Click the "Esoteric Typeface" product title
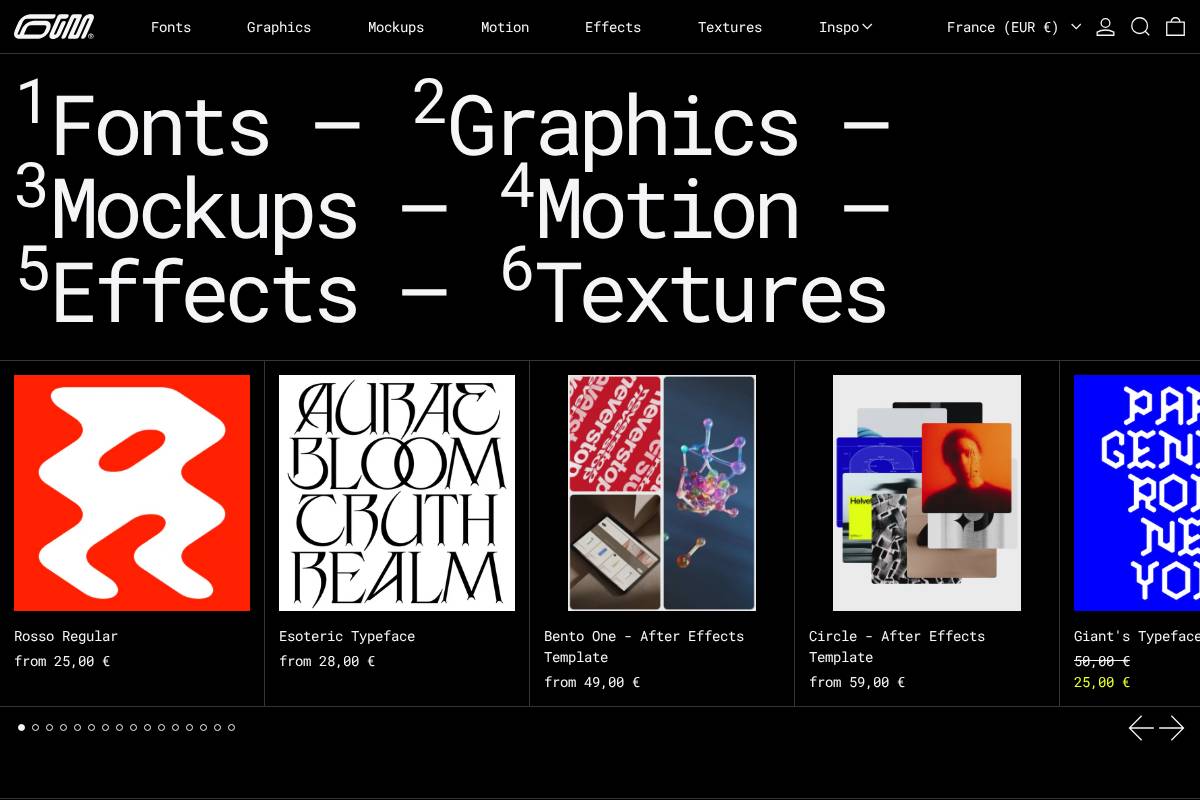The image size is (1200, 800). pyautogui.click(x=347, y=636)
